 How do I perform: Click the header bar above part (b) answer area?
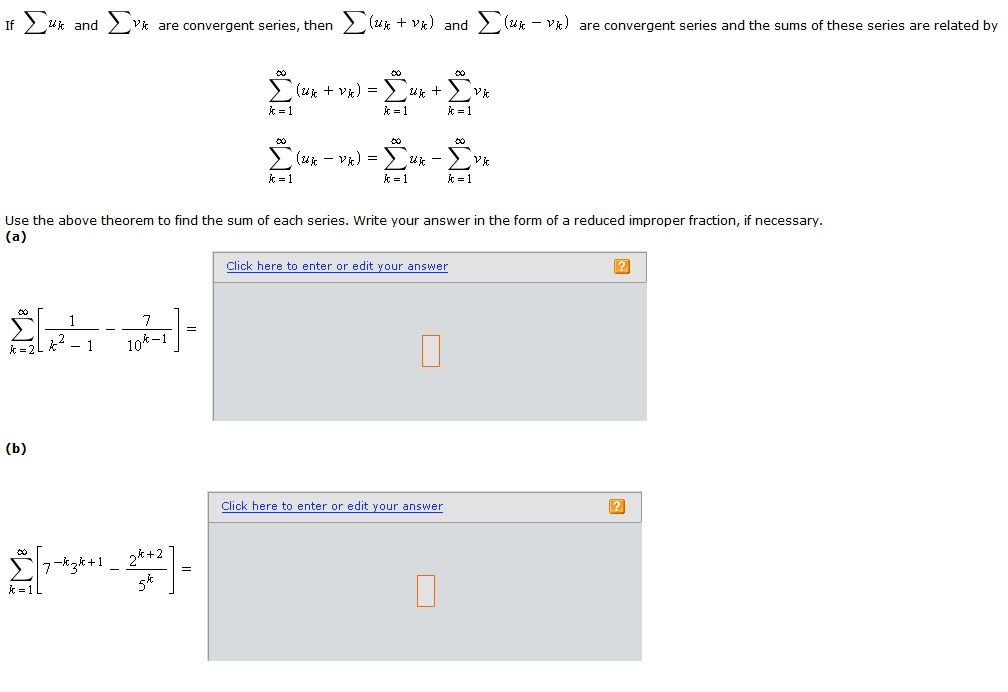click(x=425, y=506)
